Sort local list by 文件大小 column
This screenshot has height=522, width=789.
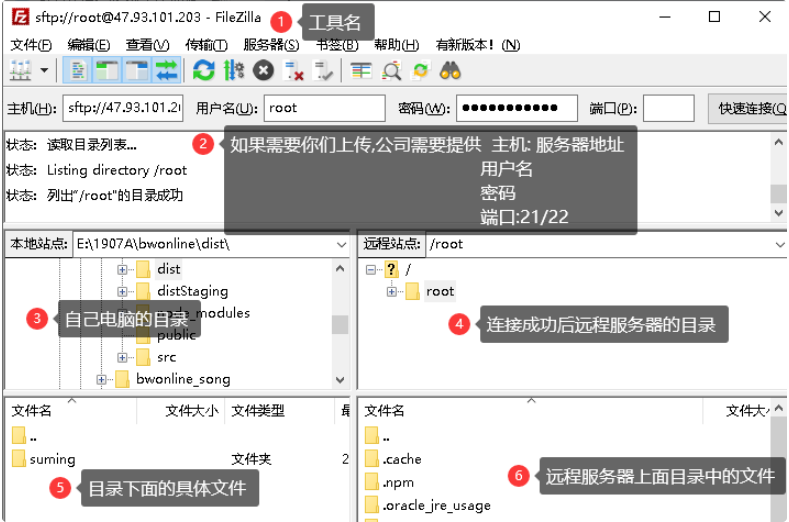(192, 411)
